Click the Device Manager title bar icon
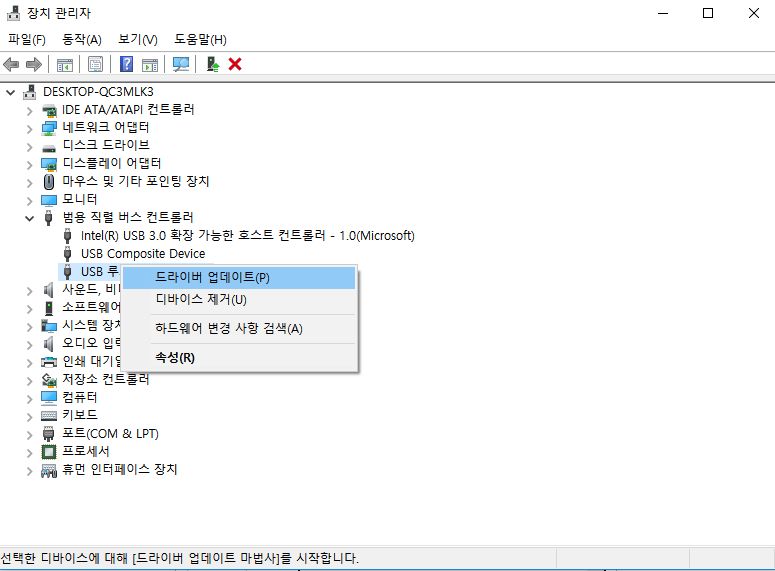Viewport: 775px width, 571px height. [13, 13]
